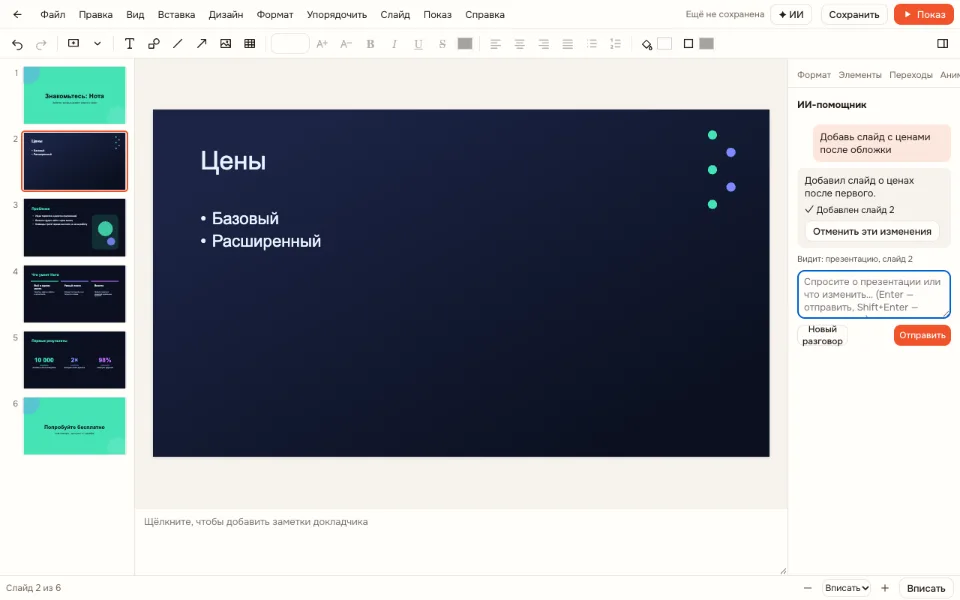
Task: Open the fill color swatch beside the bucket
Action: (x=664, y=43)
